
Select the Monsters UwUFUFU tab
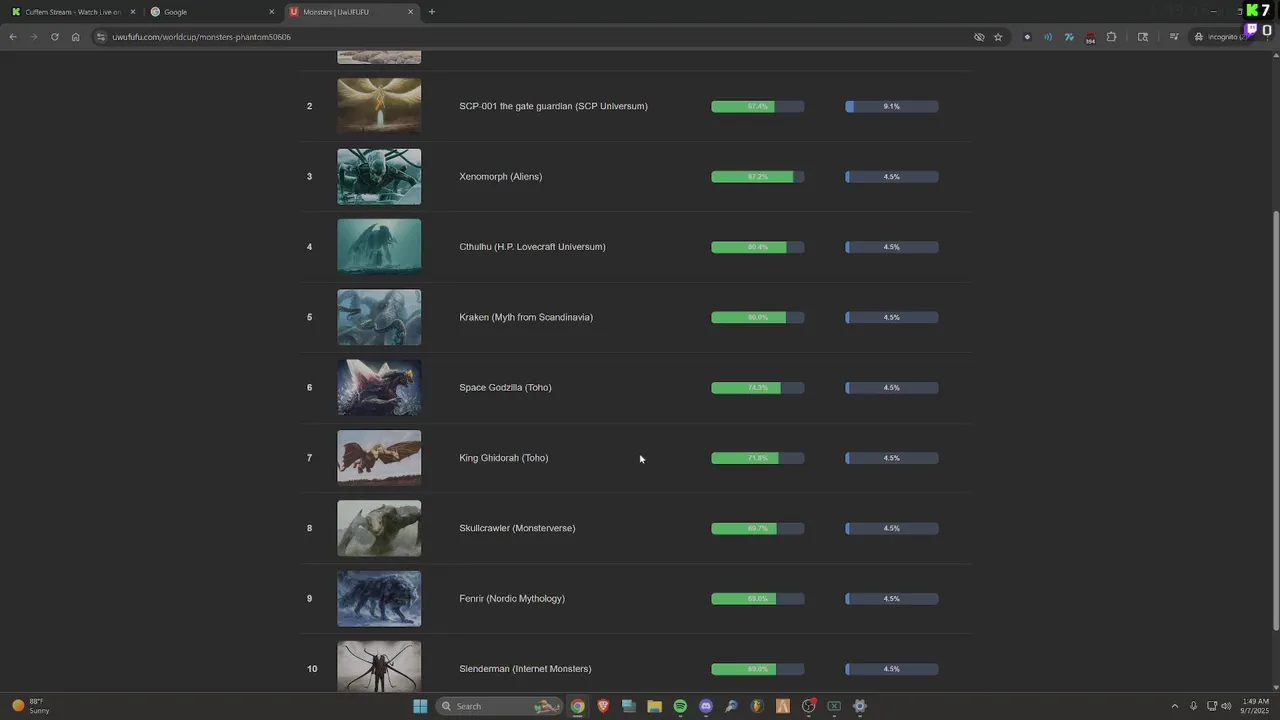pos(350,12)
